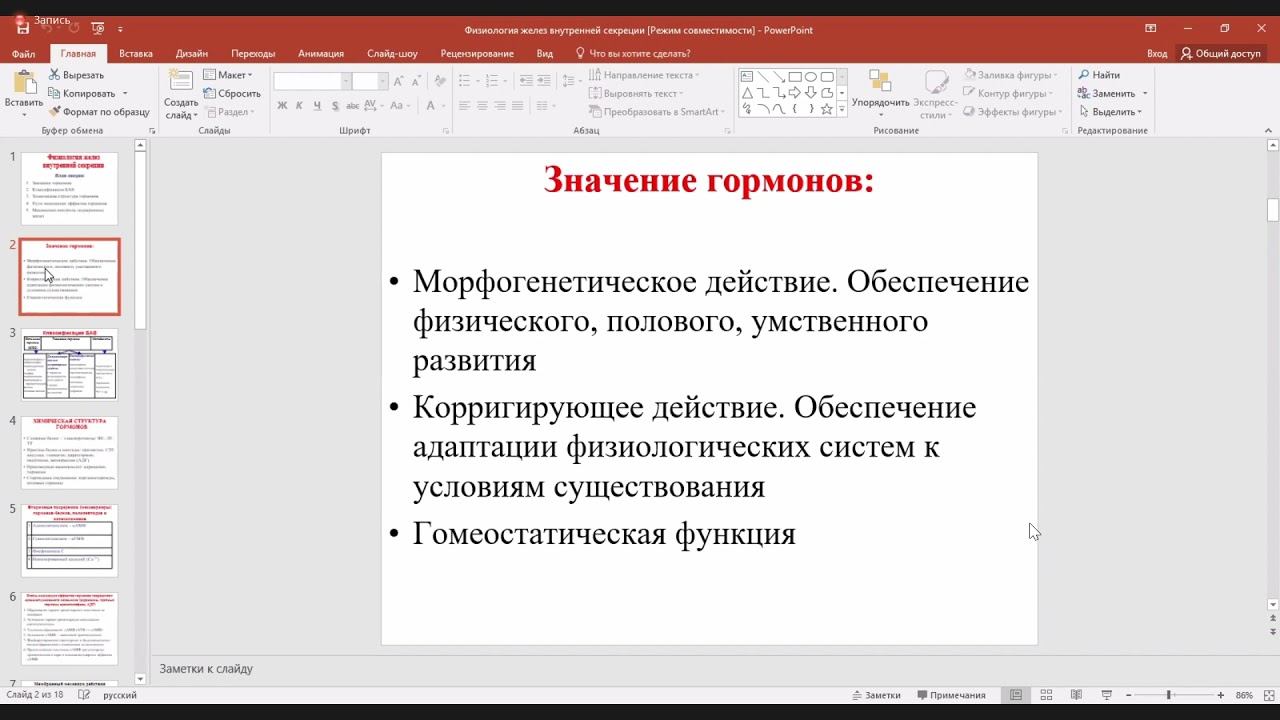Screen dimensions: 1280x720
Task: Toggle Italic (К) formatting
Action: click(x=300, y=105)
